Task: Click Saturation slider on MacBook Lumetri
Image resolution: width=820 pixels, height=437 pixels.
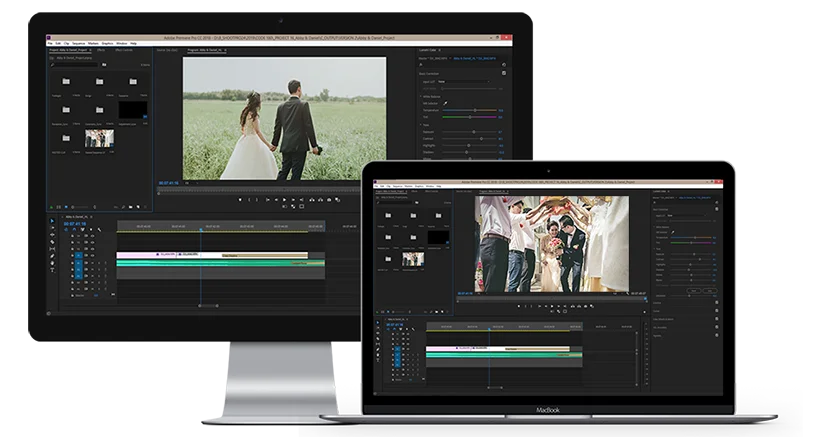Action: pyautogui.click(x=689, y=296)
